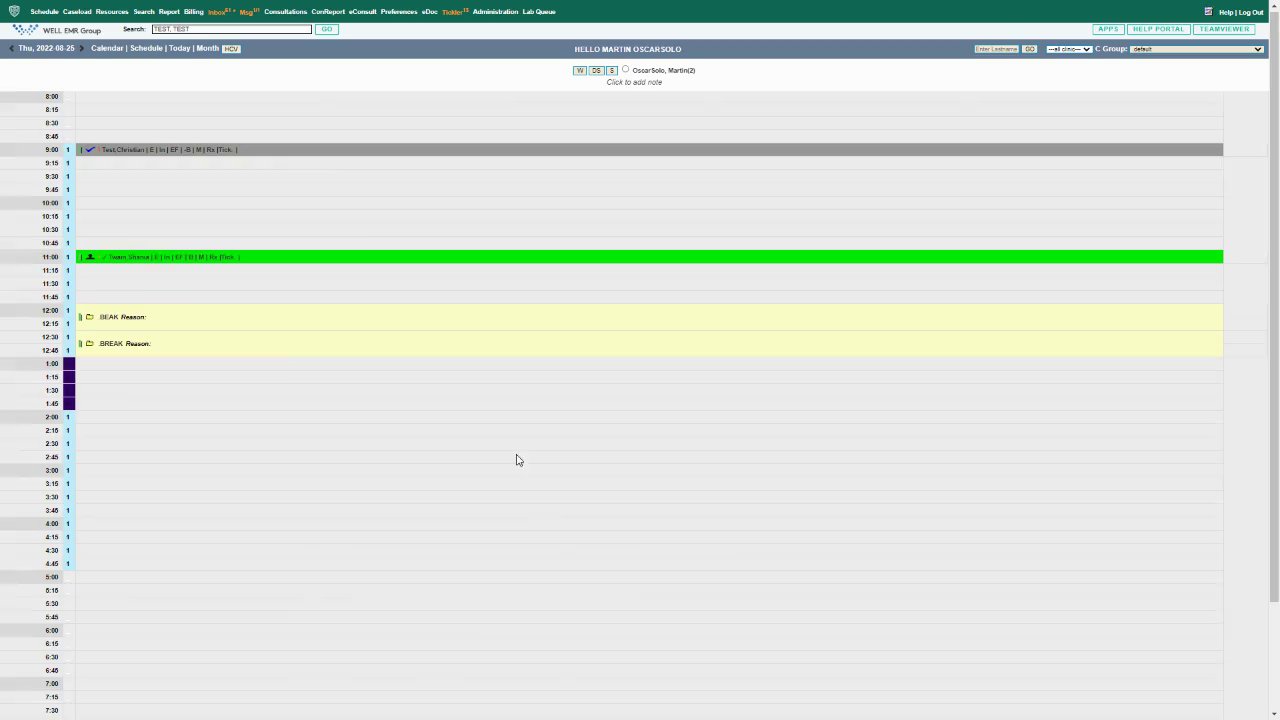Click the Thu, 2022-08-25 date text
The width and height of the screenshot is (1280, 720).
click(x=46, y=49)
